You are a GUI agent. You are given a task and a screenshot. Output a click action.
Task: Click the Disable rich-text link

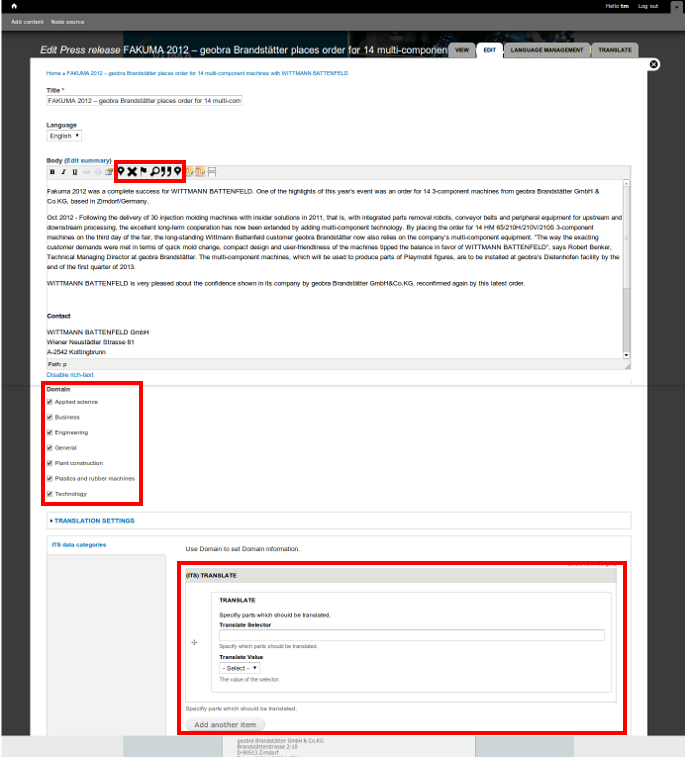pos(70,374)
